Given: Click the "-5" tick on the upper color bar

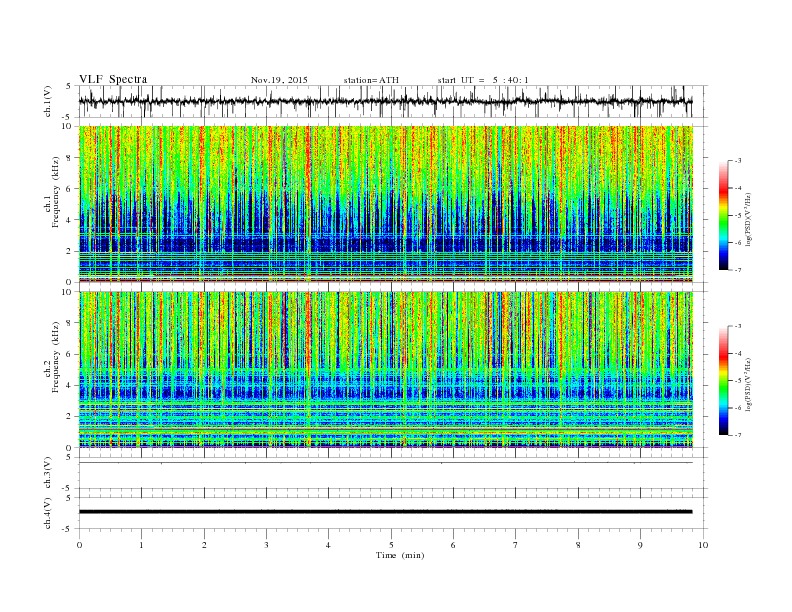Looking at the screenshot, I should (x=738, y=216).
